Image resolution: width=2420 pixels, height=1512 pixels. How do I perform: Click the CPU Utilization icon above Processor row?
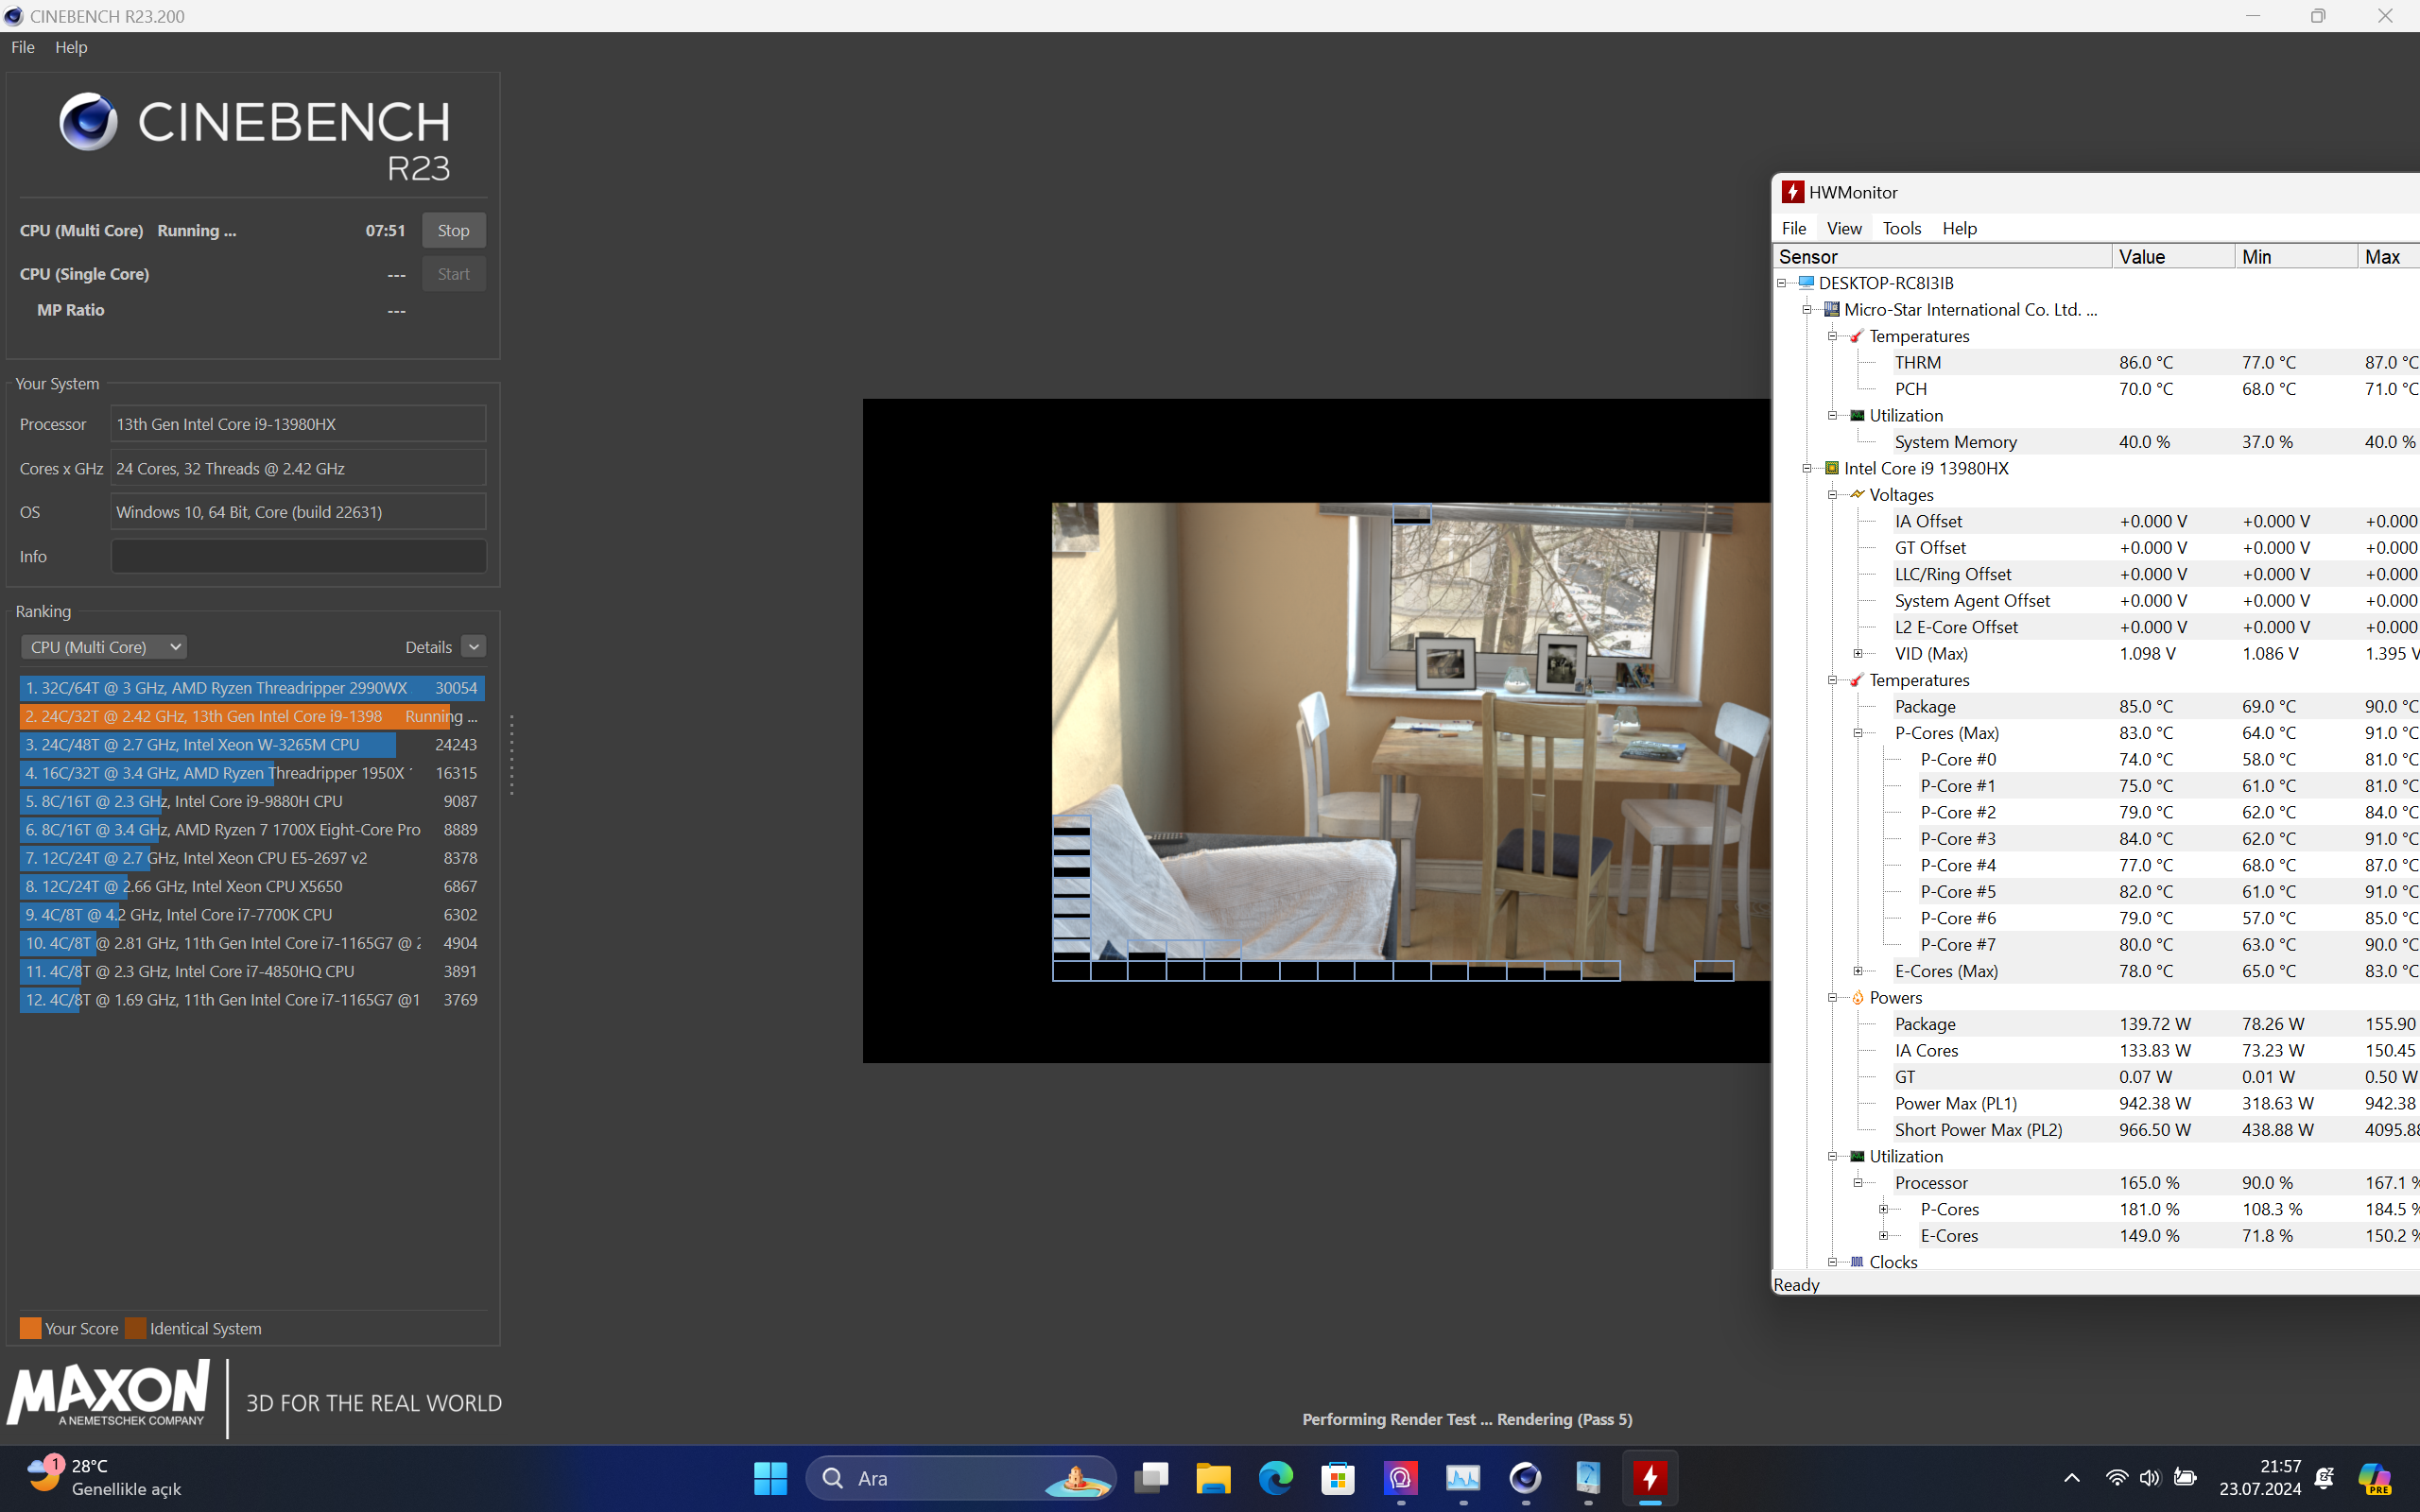pos(1857,1156)
